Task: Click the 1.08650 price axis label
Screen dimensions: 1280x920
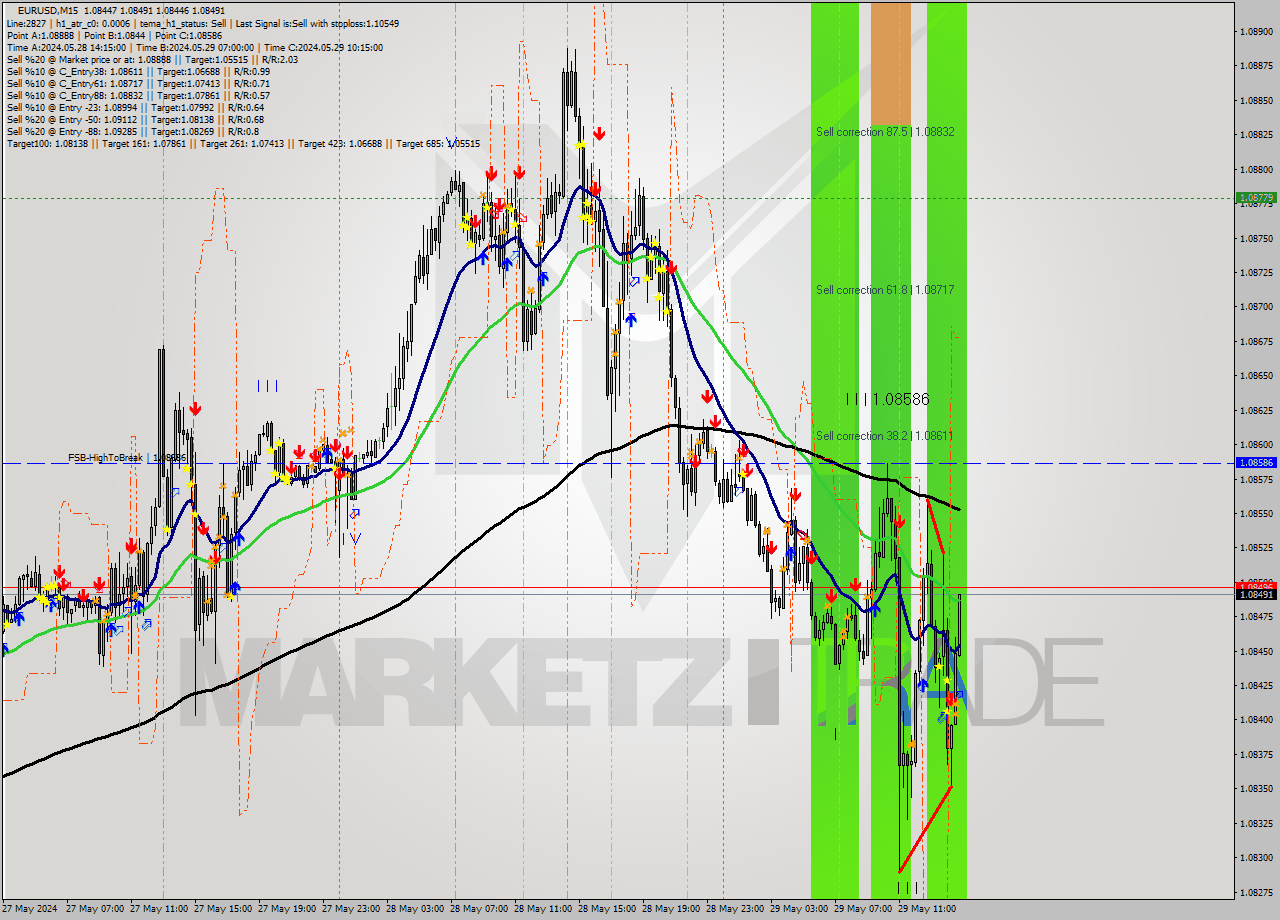Action: click(x=1256, y=376)
